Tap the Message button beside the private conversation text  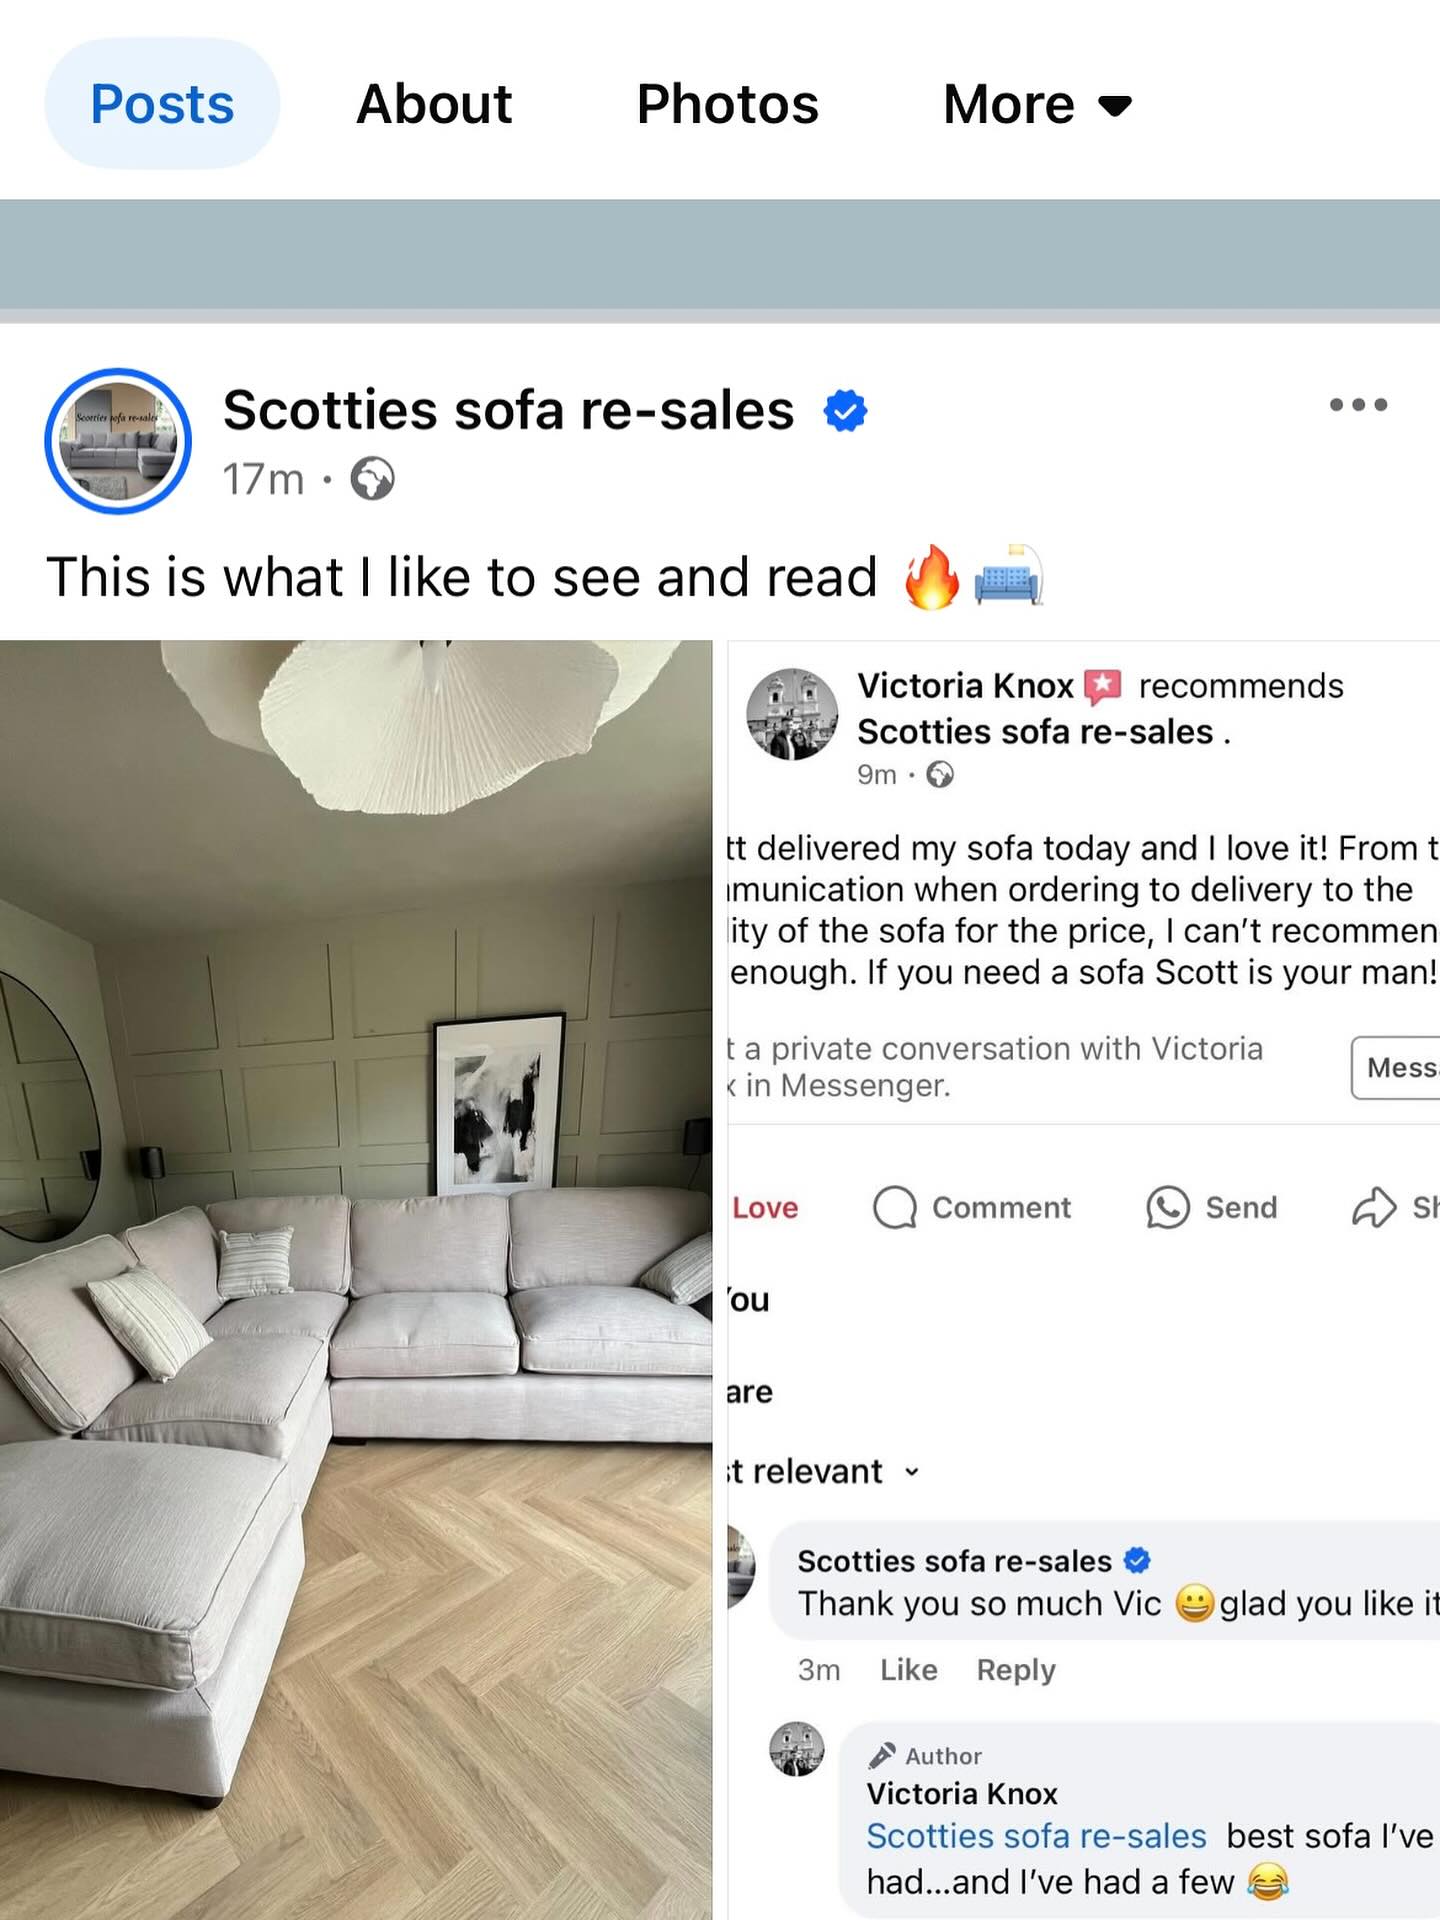tap(1396, 1068)
